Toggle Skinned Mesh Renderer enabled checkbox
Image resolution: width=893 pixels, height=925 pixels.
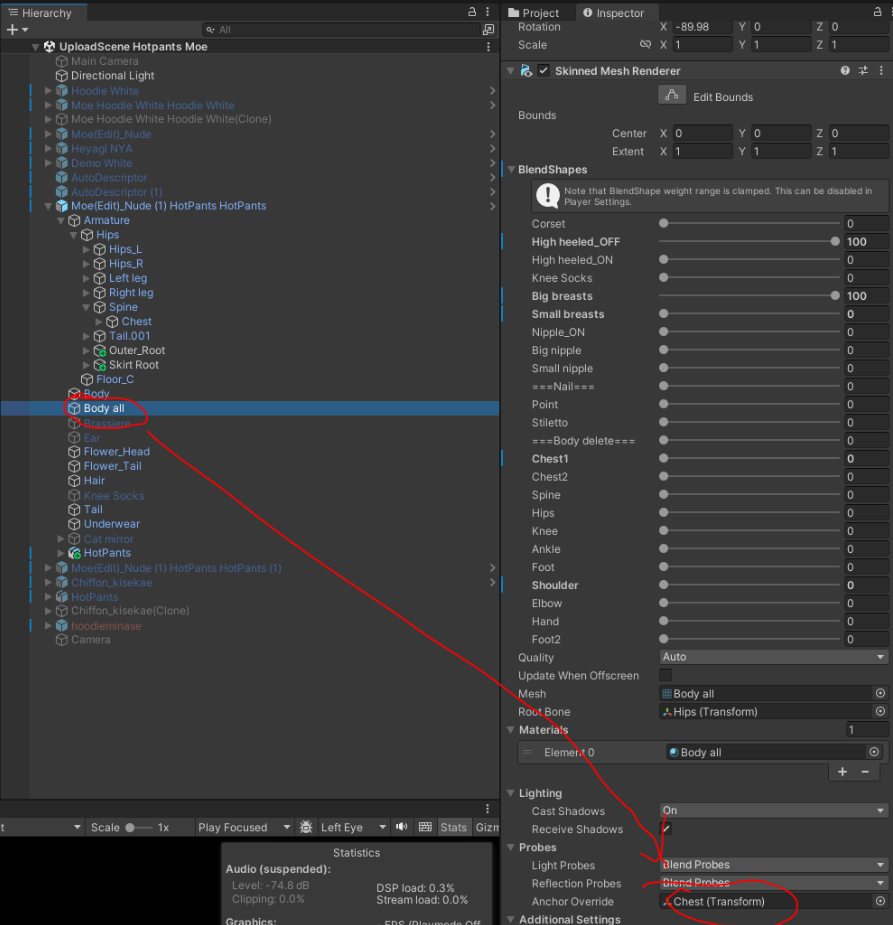pyautogui.click(x=543, y=71)
